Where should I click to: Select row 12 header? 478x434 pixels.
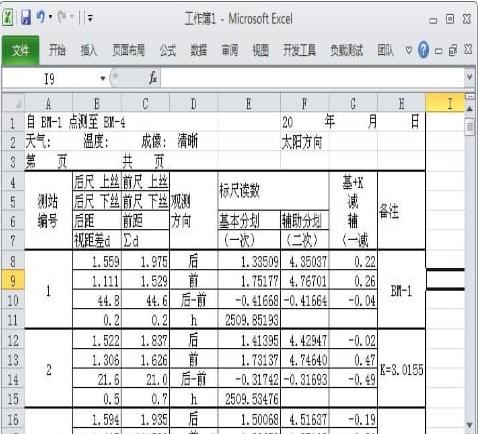coord(13,340)
